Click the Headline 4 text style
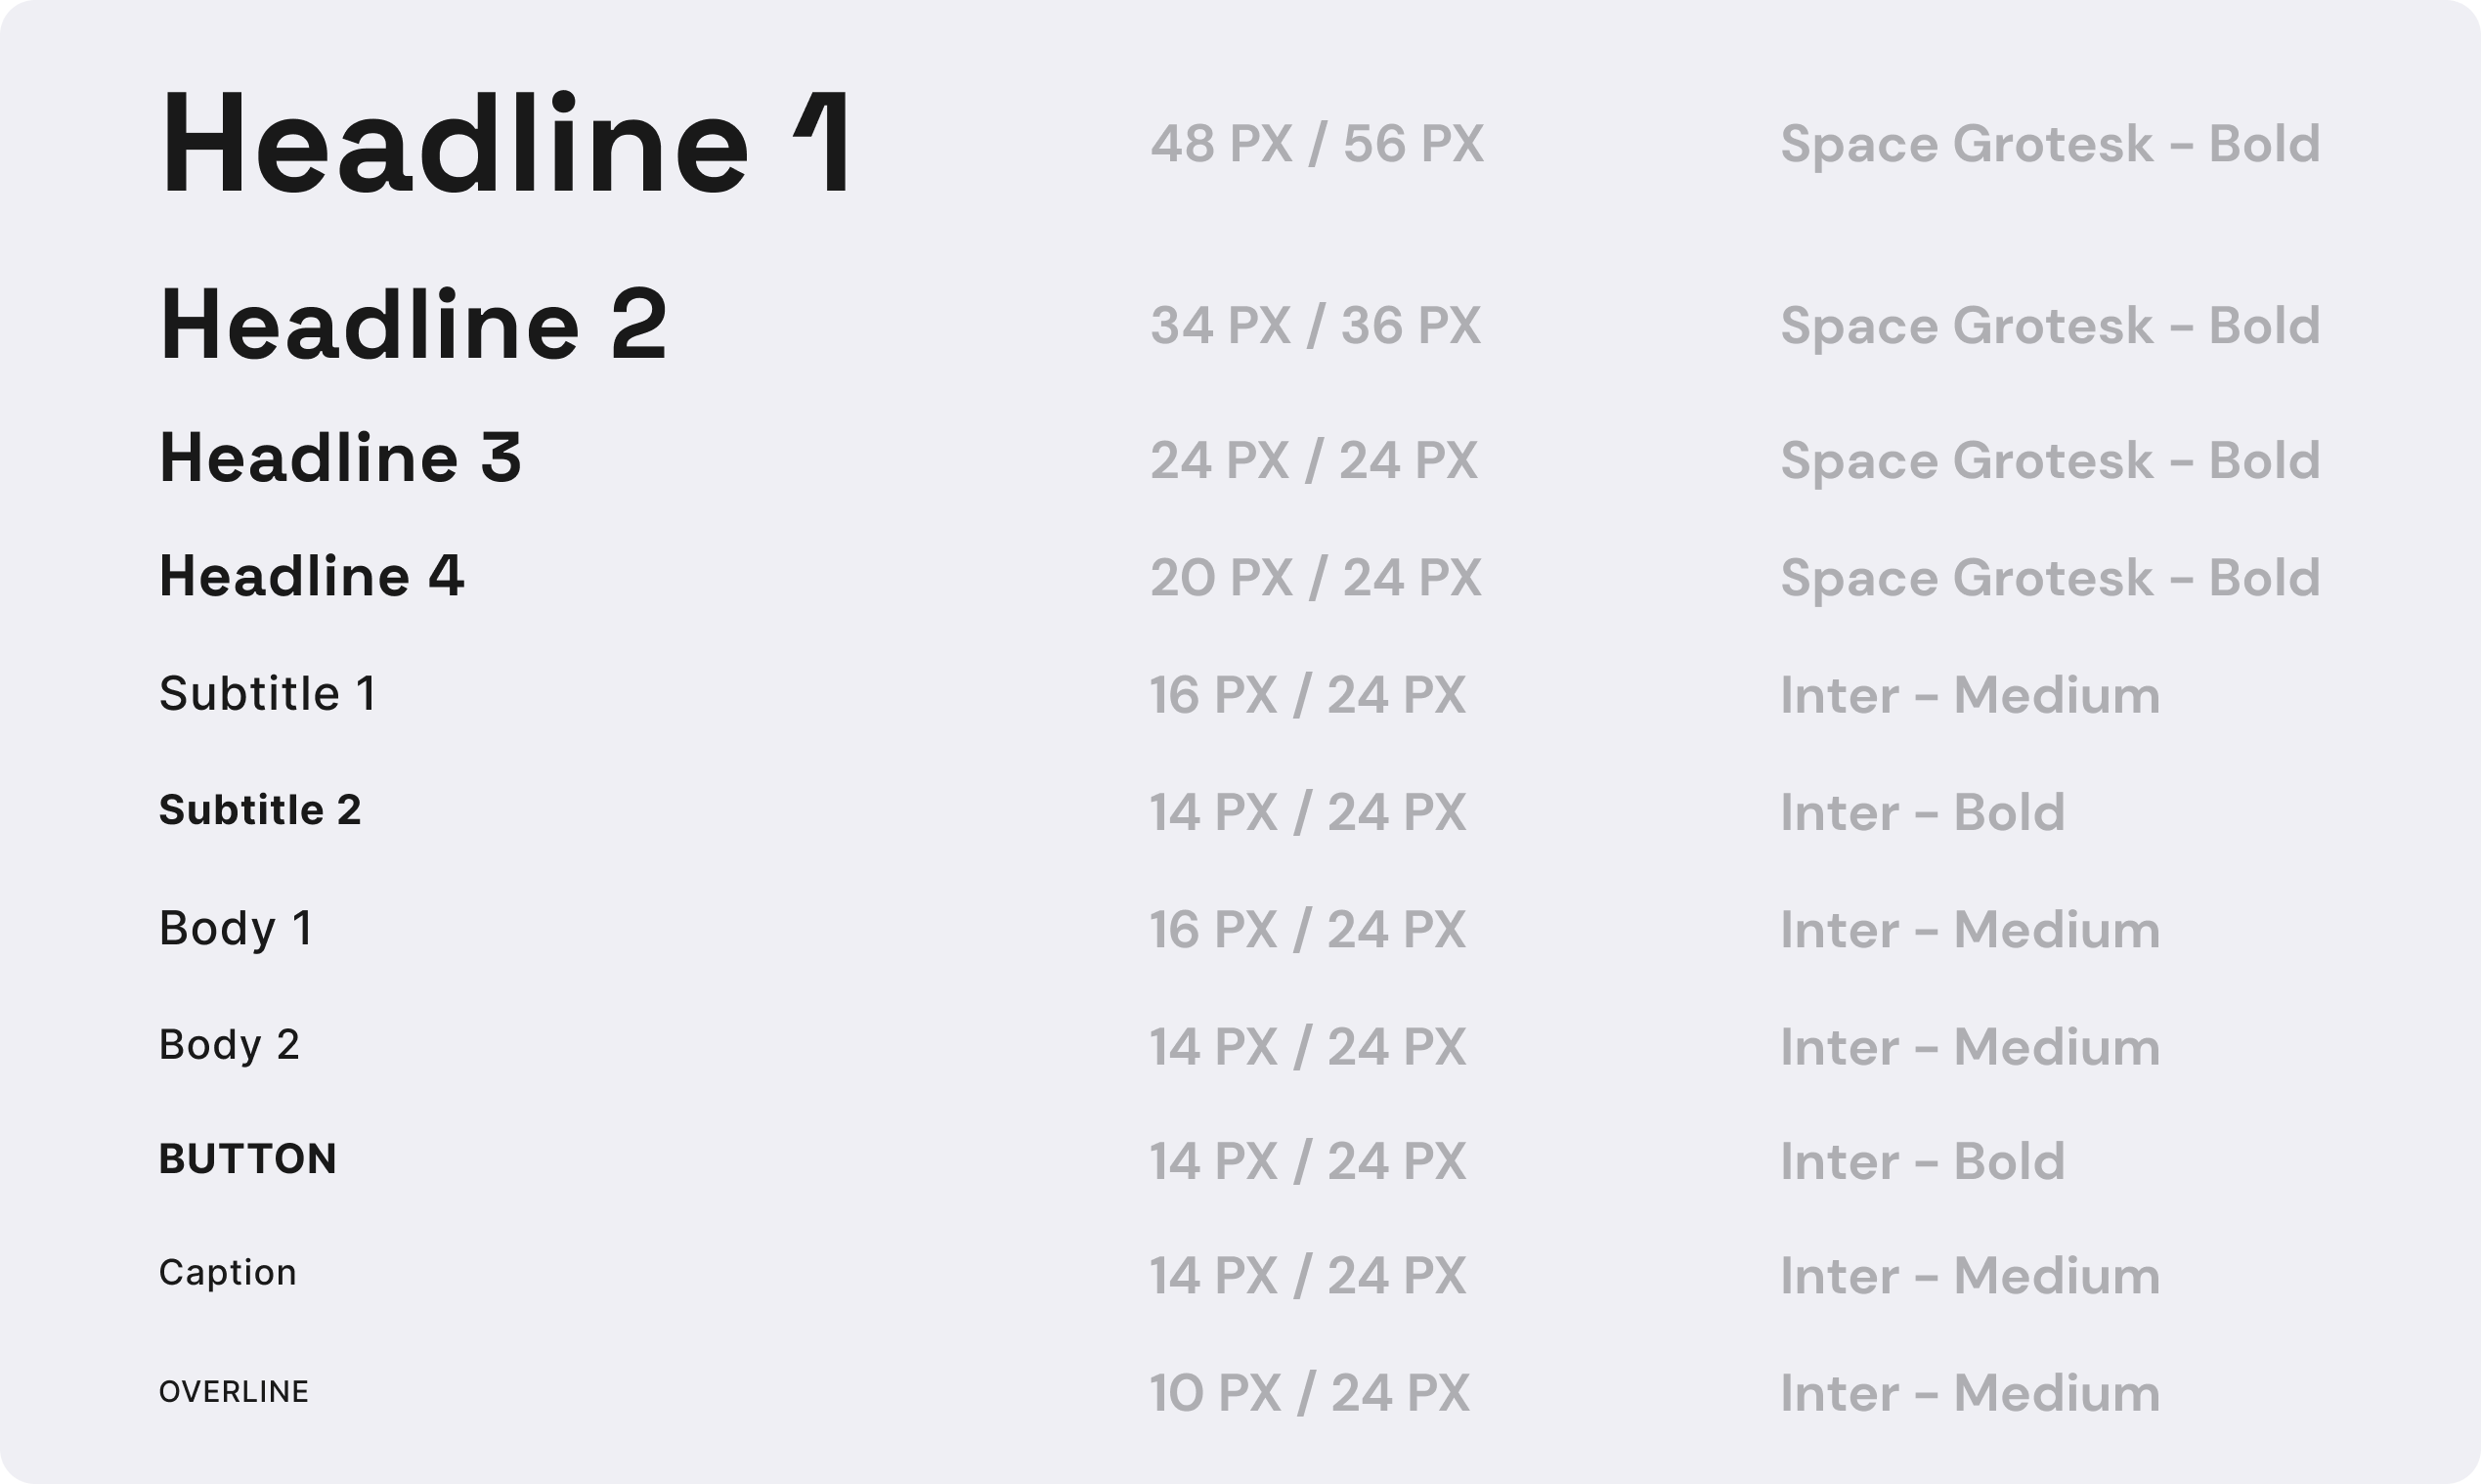 pos(312,576)
